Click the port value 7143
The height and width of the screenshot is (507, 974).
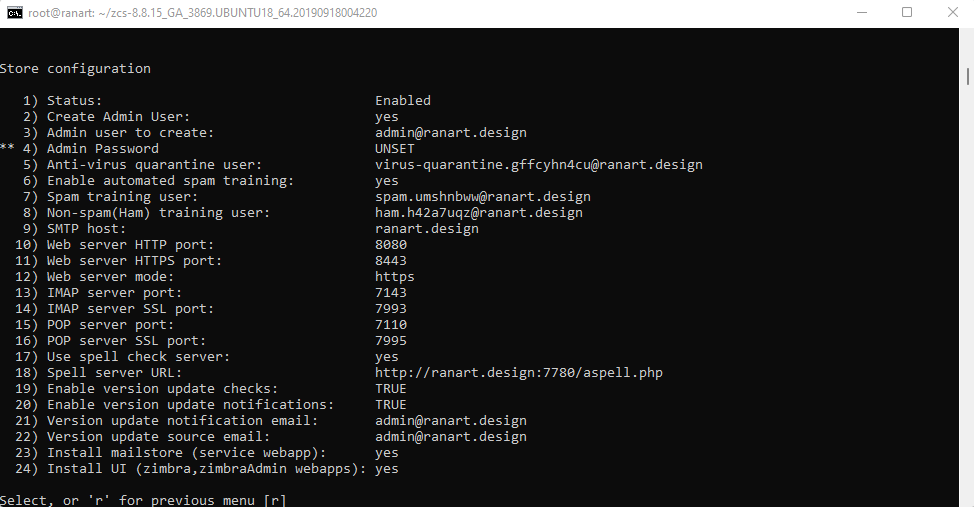(x=391, y=293)
